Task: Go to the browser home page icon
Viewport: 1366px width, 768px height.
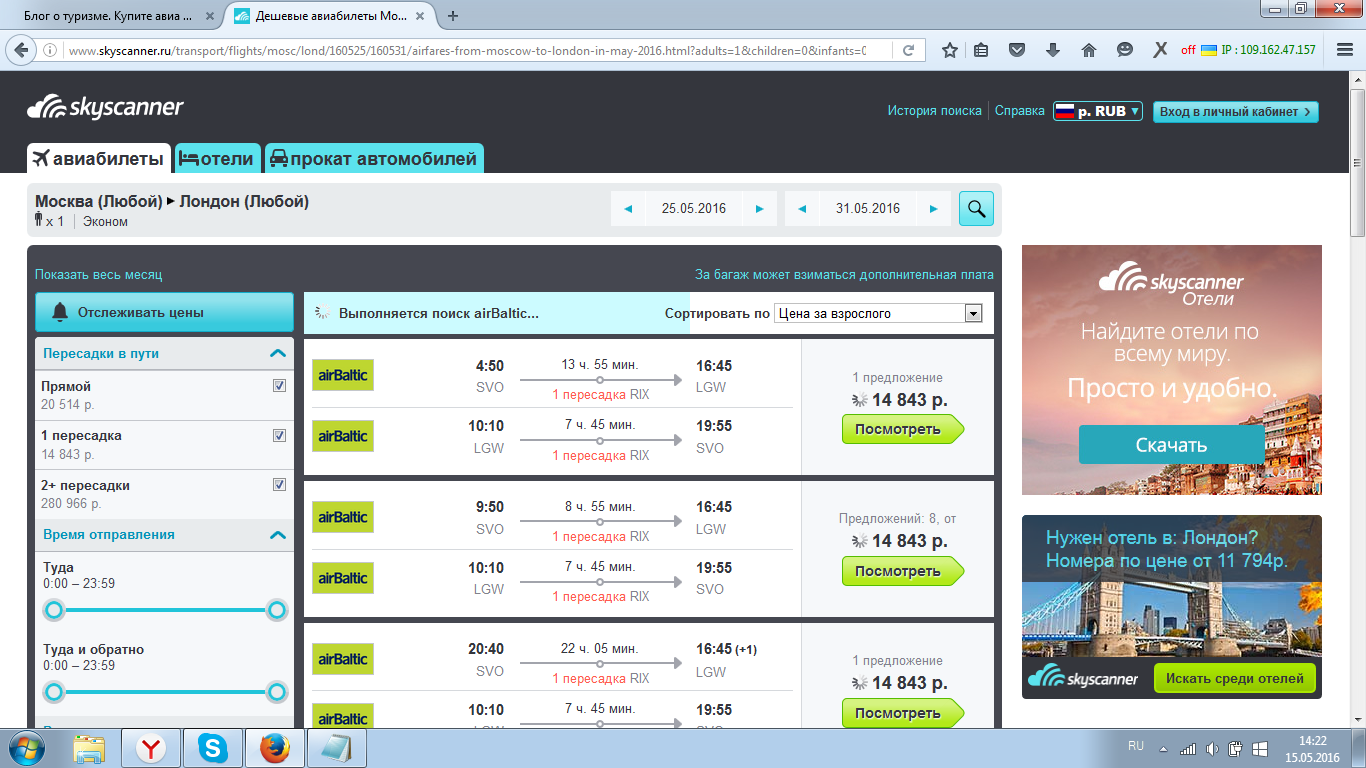Action: (x=1089, y=50)
